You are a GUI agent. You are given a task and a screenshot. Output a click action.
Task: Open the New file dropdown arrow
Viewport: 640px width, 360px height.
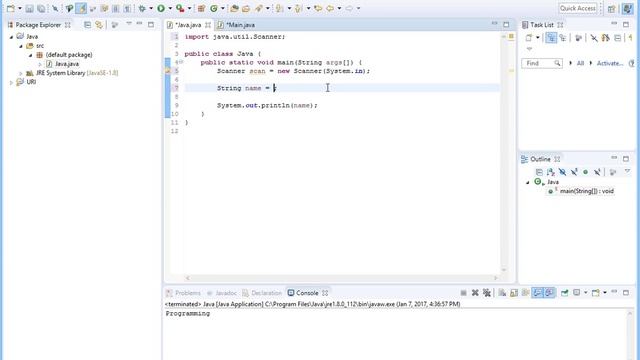pyautogui.click(x=20, y=8)
